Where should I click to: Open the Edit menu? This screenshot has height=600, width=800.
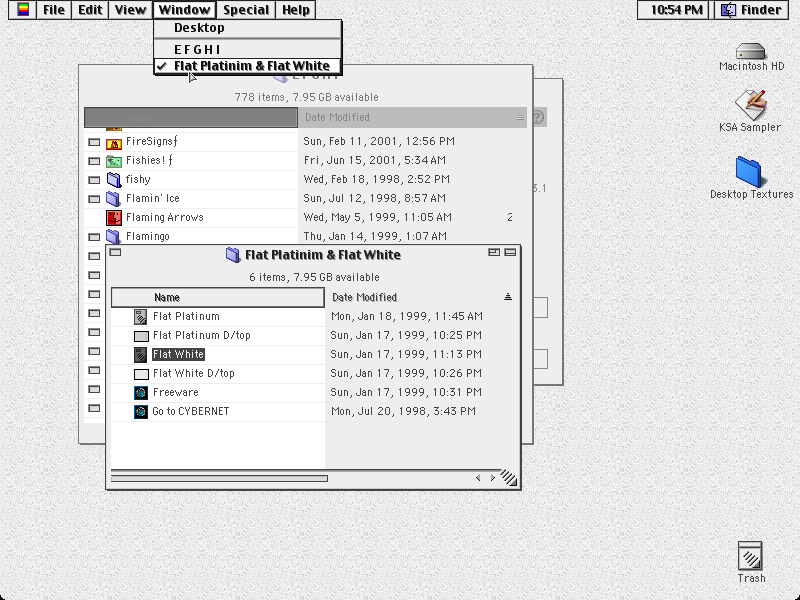pos(90,10)
